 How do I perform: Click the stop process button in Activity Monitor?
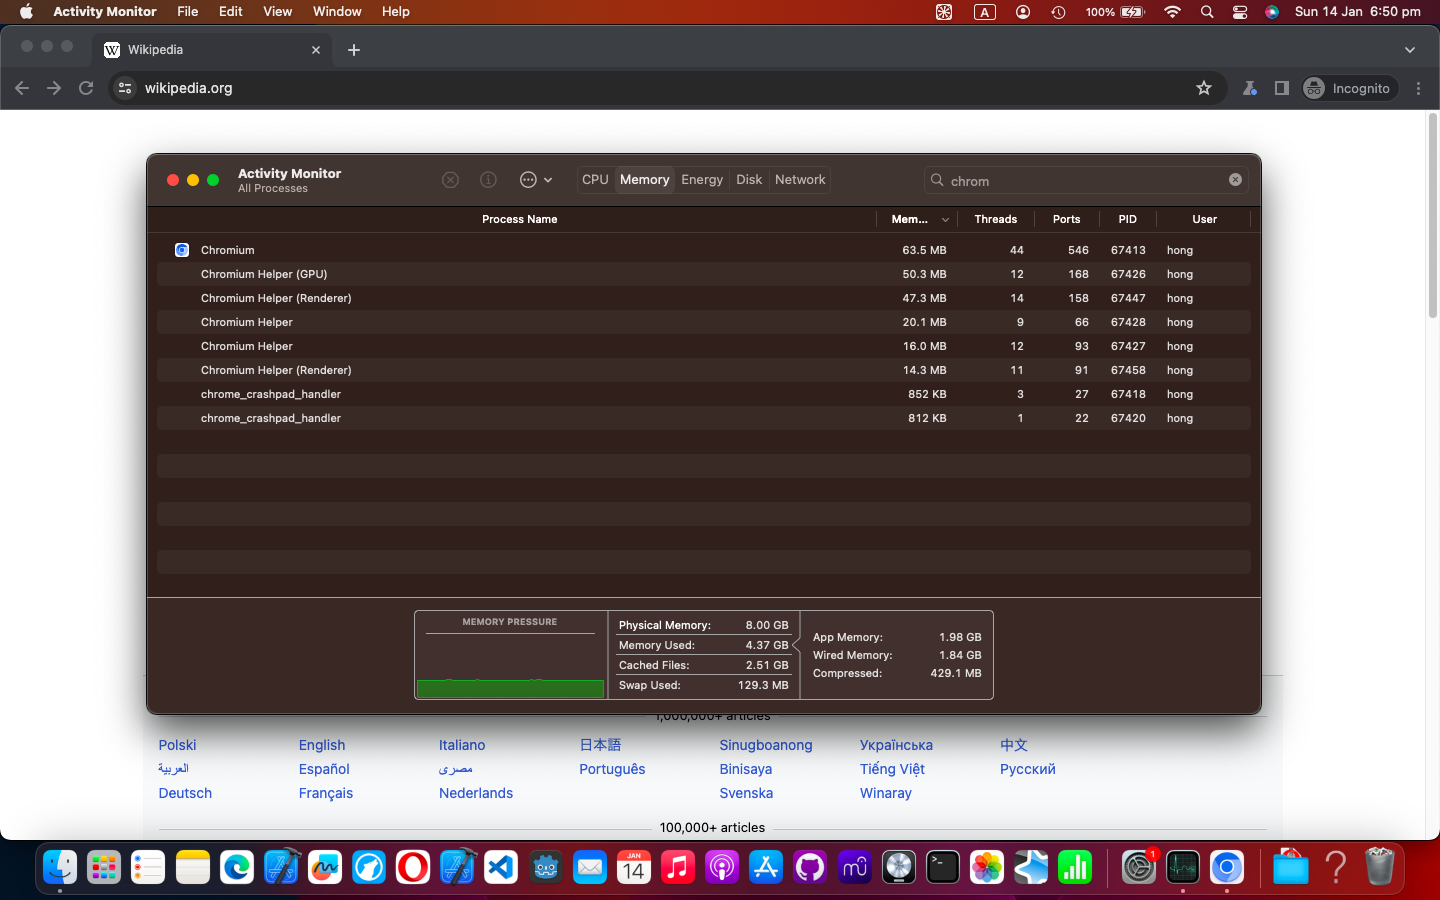point(451,180)
